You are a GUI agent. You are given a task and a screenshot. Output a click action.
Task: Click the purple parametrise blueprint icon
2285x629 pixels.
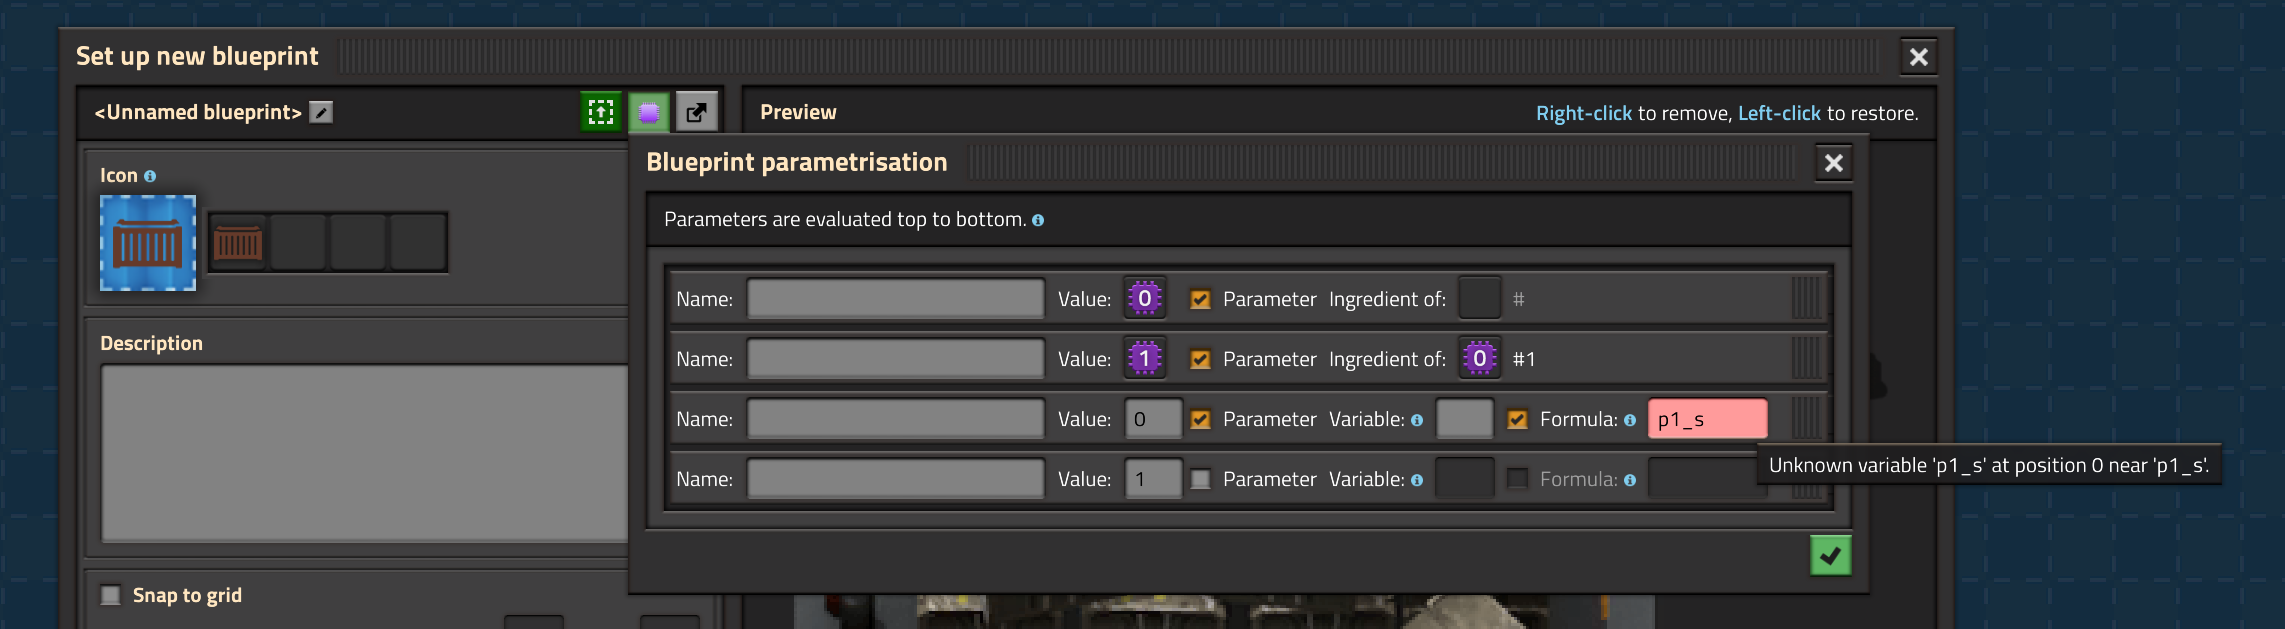click(x=649, y=112)
